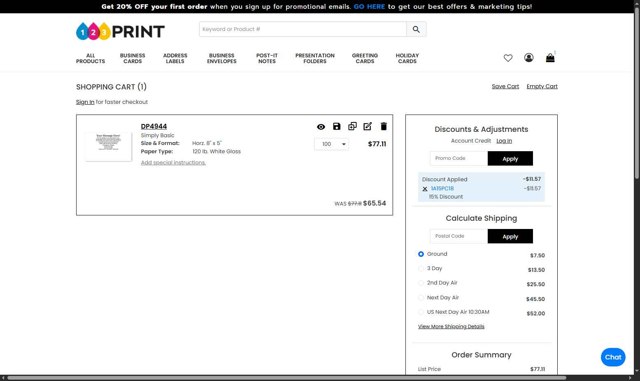Click Sign in for faster checkout
640x381 pixels.
[x=85, y=102]
